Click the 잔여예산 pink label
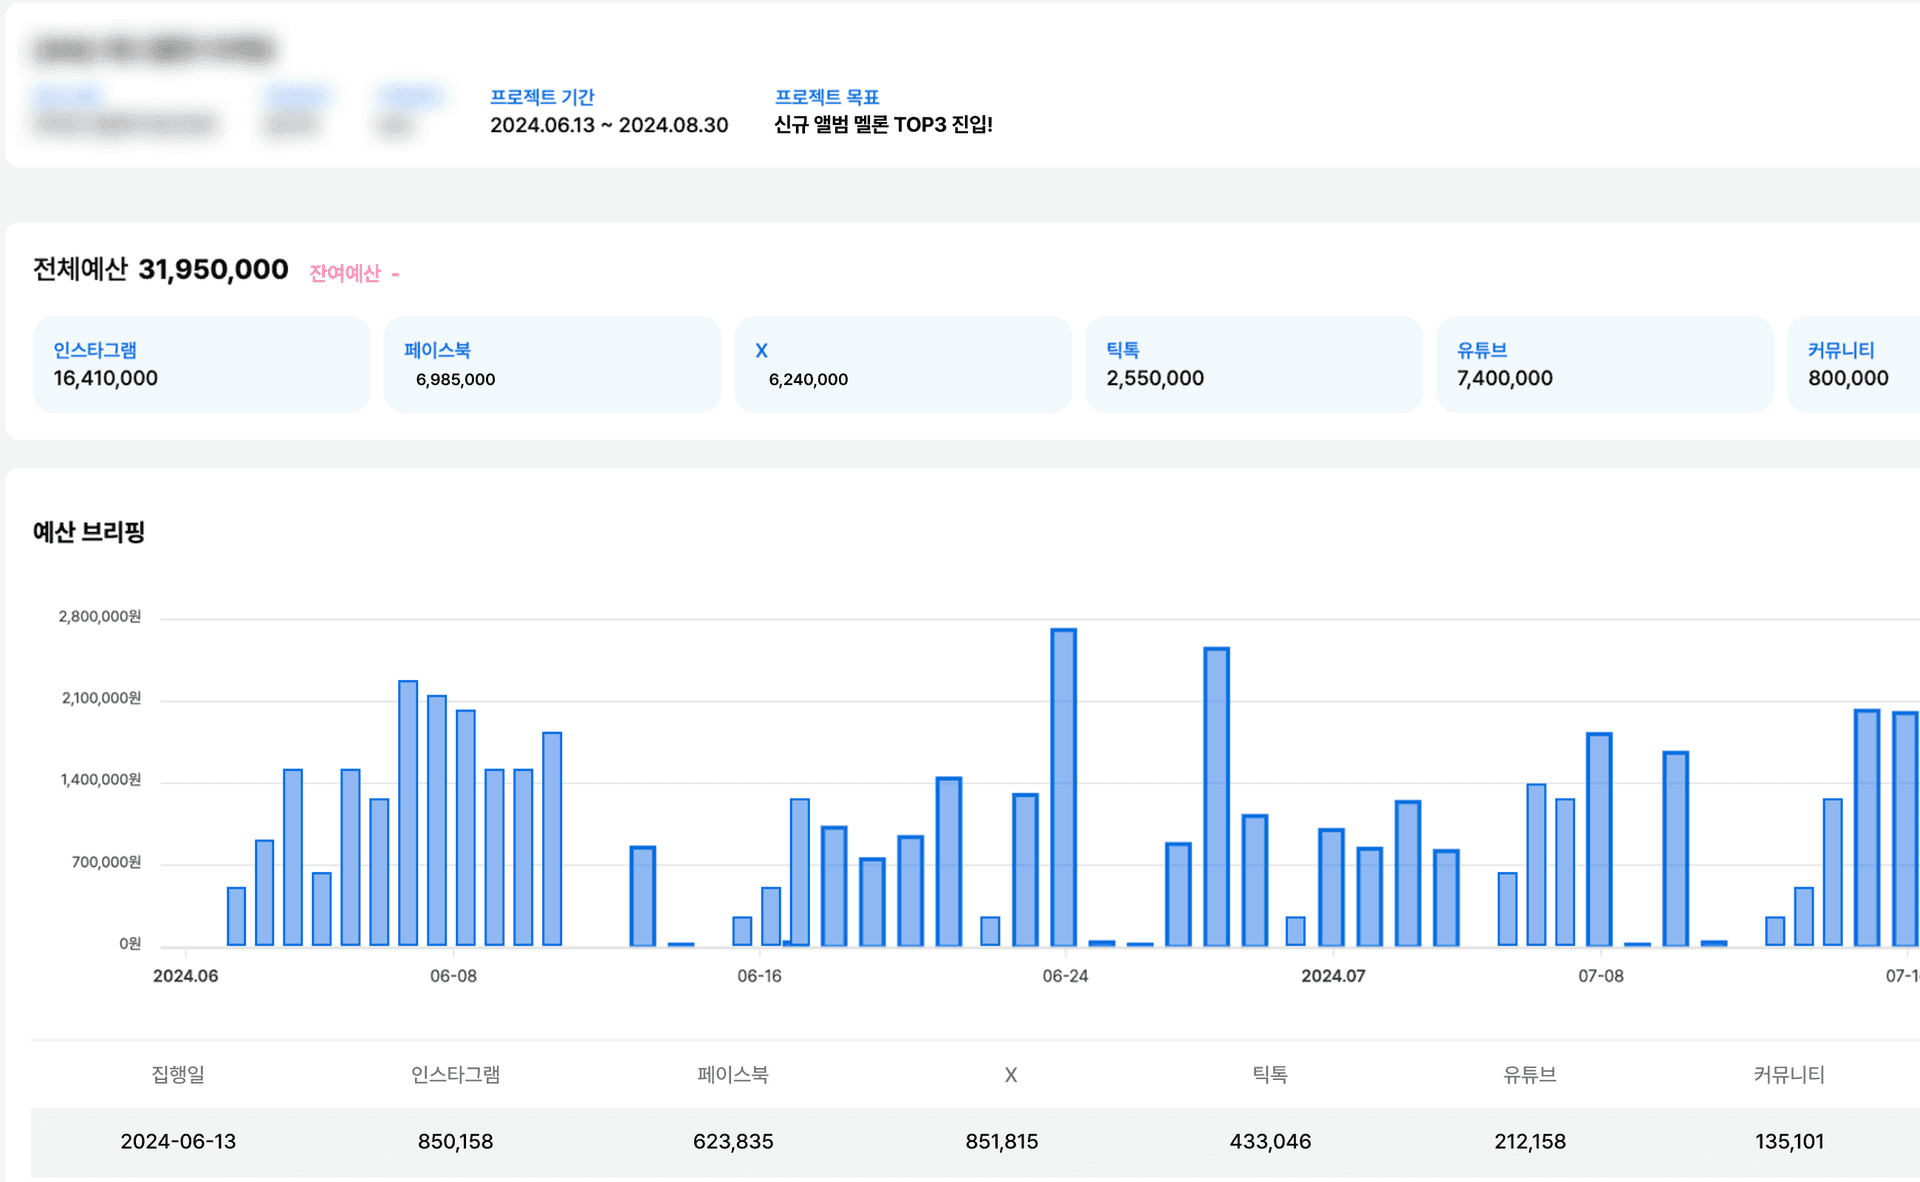Viewport: 1920px width, 1182px height. [x=345, y=273]
